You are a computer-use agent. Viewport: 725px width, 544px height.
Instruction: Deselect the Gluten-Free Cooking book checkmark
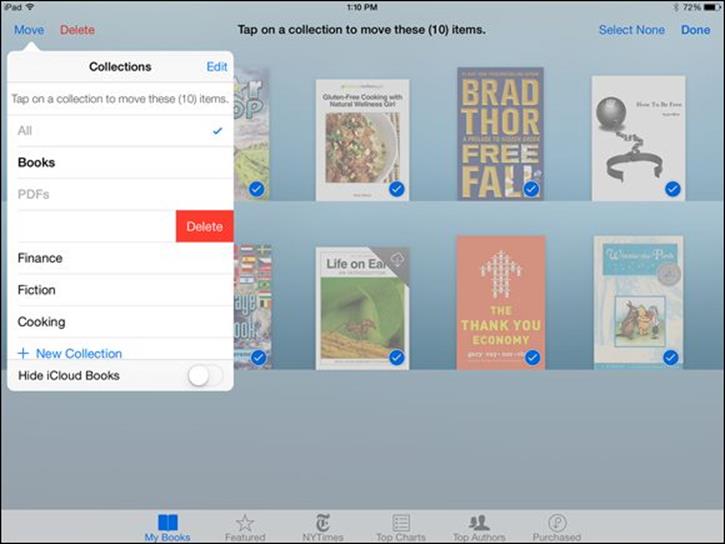pos(396,189)
